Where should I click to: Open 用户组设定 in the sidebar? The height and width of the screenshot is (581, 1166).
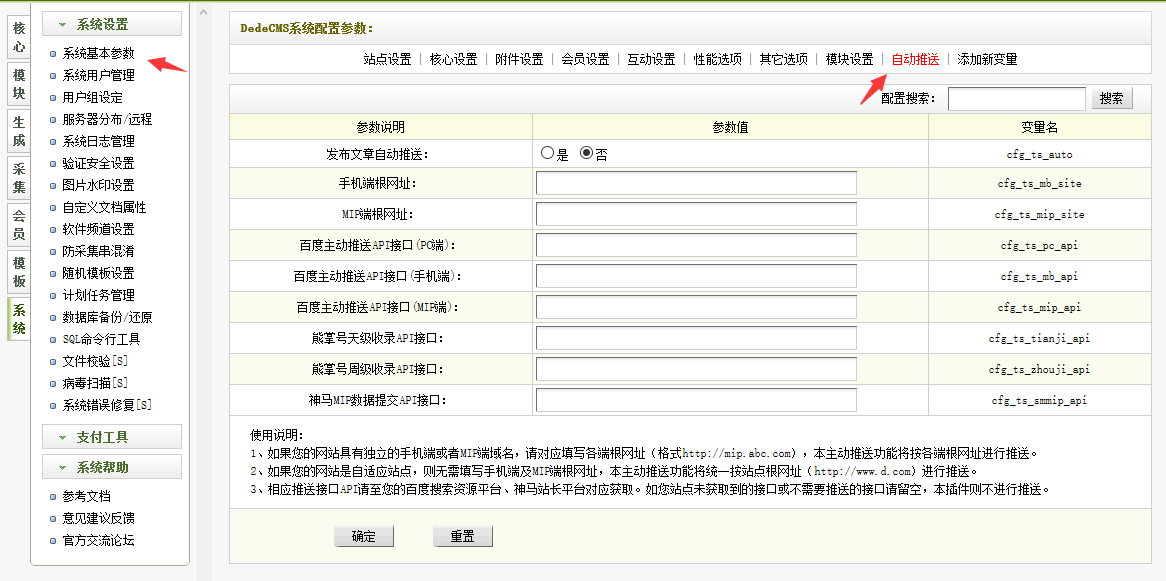[93, 97]
